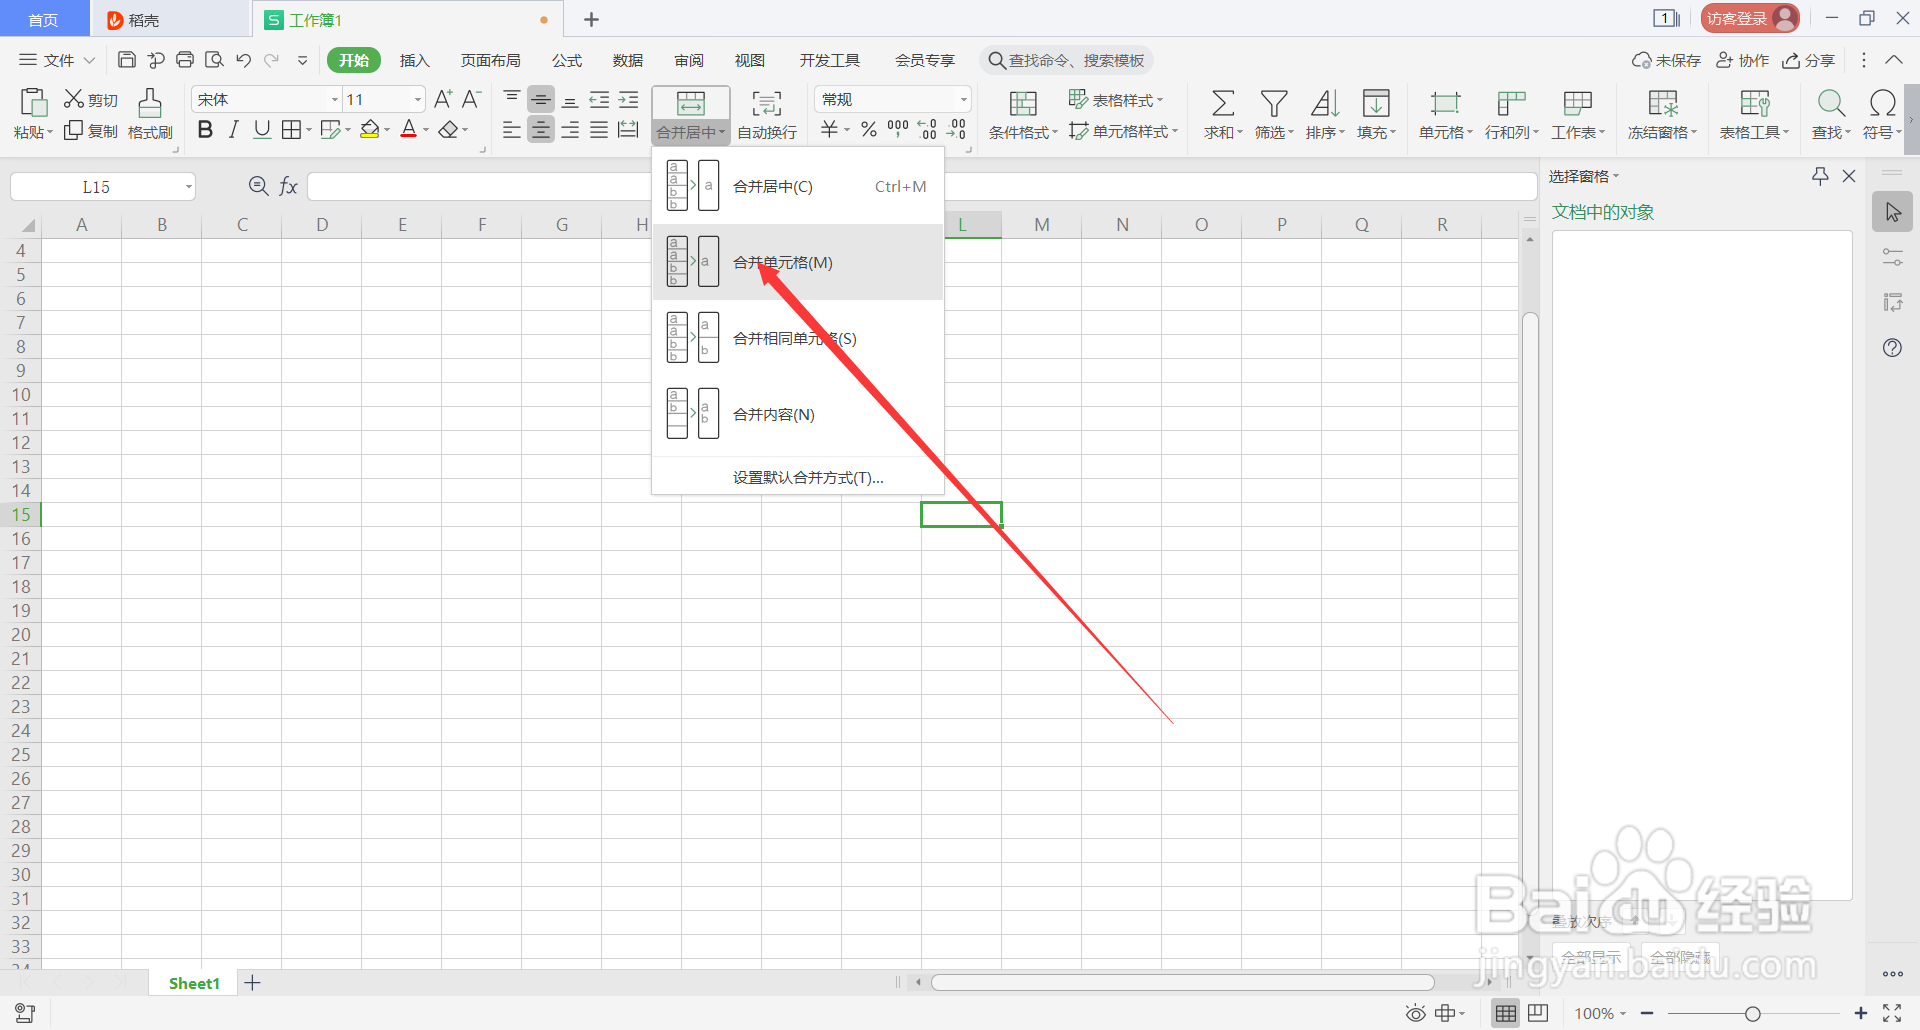Switch to the 数据 ribbon tab
The height and width of the screenshot is (1030, 1920).
pos(627,60)
